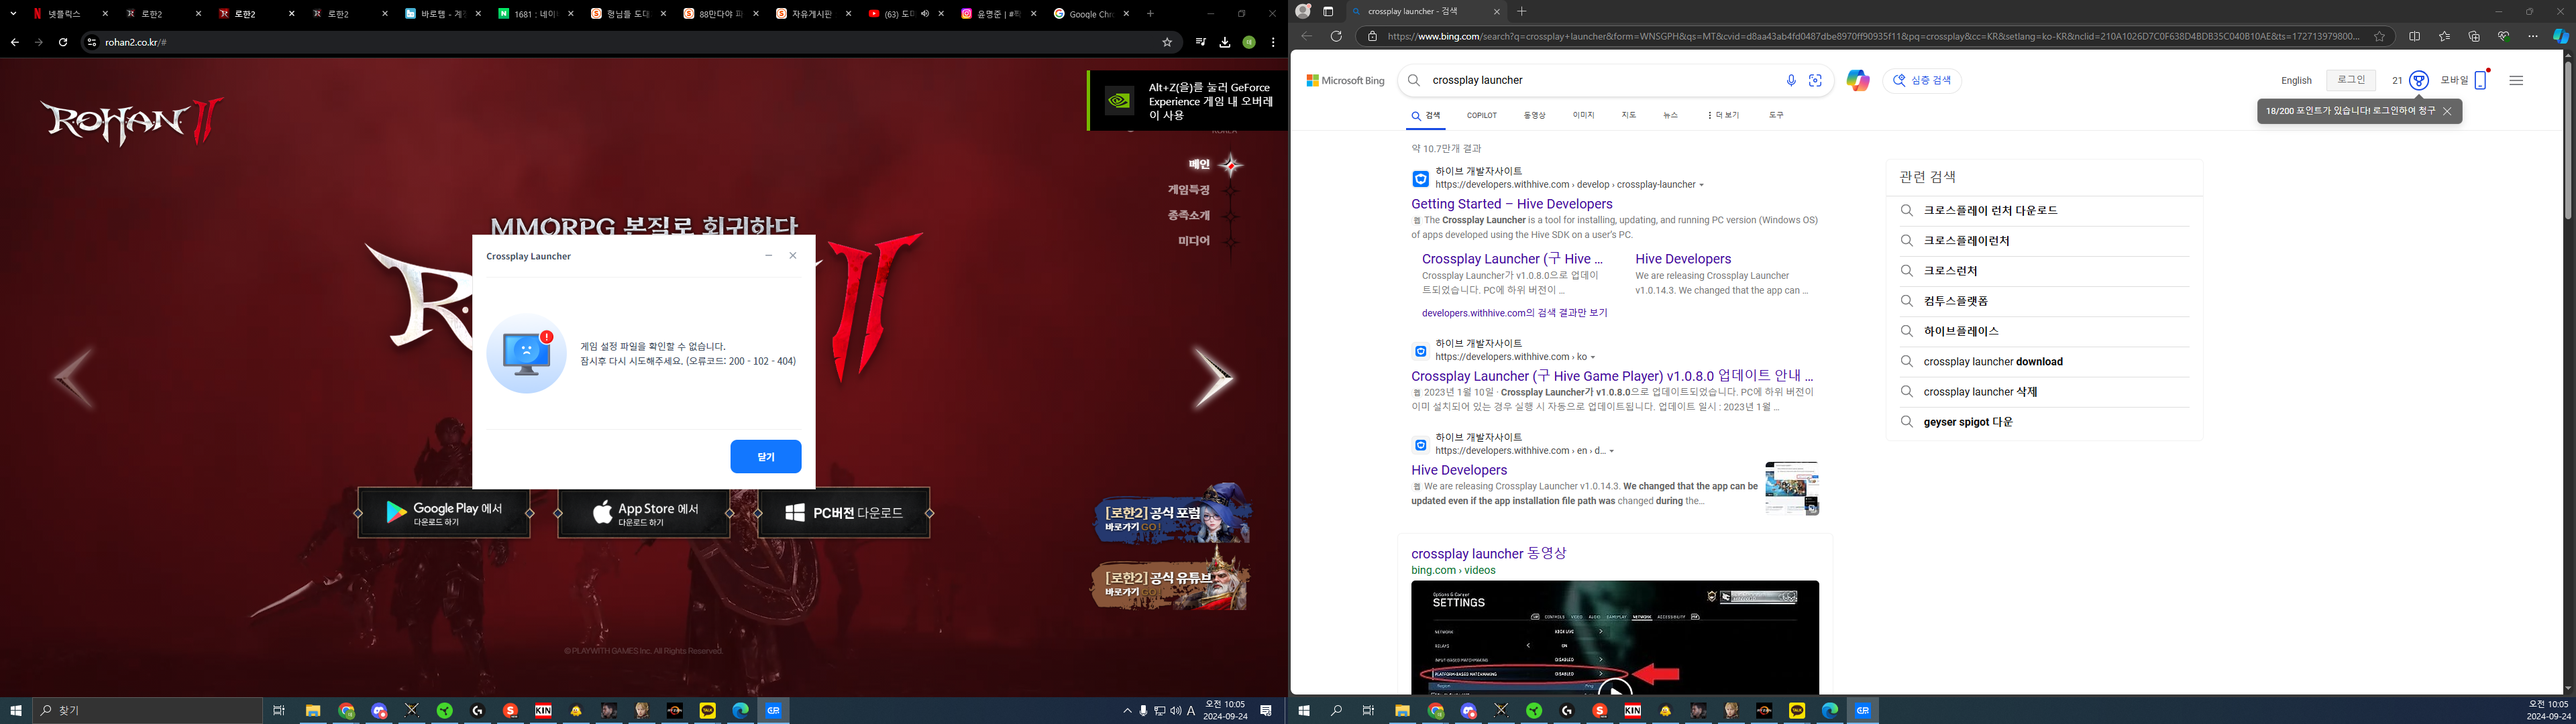Dismiss the rewards points tooltip
Image resolution: width=2576 pixels, height=724 pixels.
pos(2447,111)
